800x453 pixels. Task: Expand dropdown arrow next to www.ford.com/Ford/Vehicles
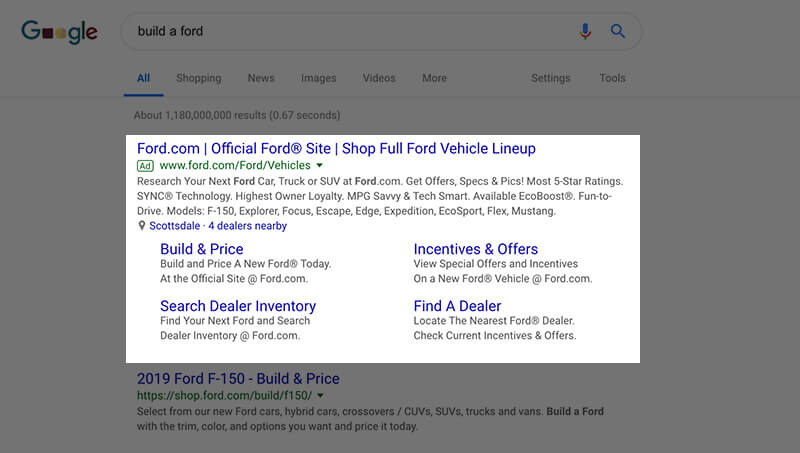(x=319, y=165)
